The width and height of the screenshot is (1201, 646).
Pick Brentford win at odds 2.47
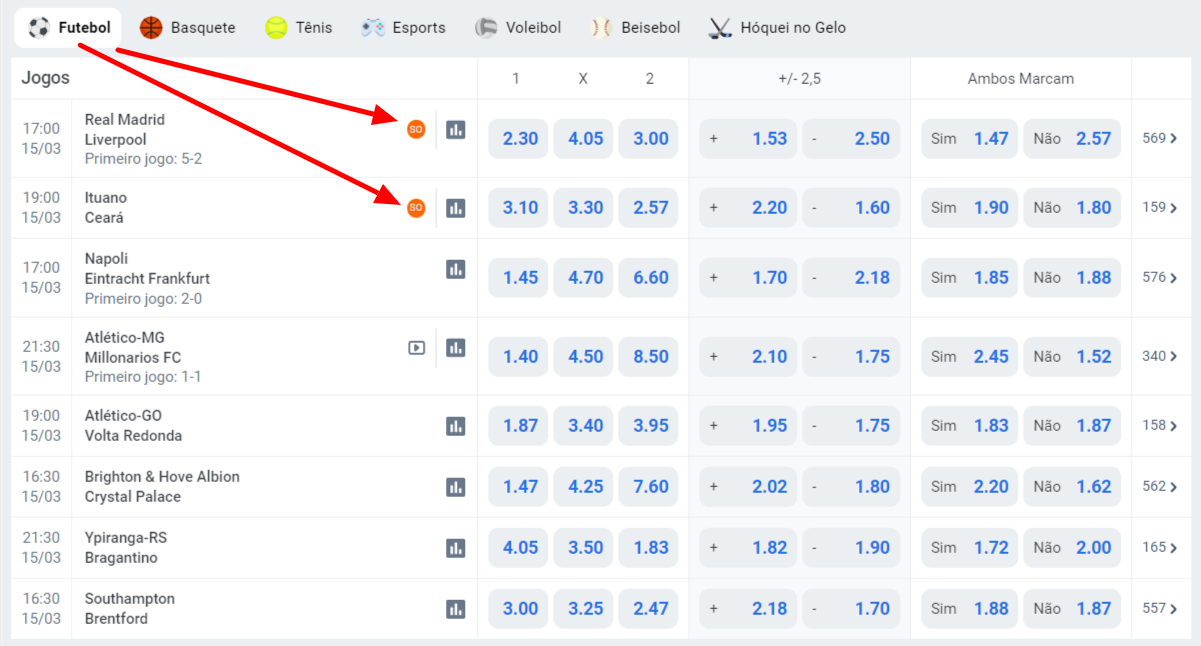coord(649,609)
